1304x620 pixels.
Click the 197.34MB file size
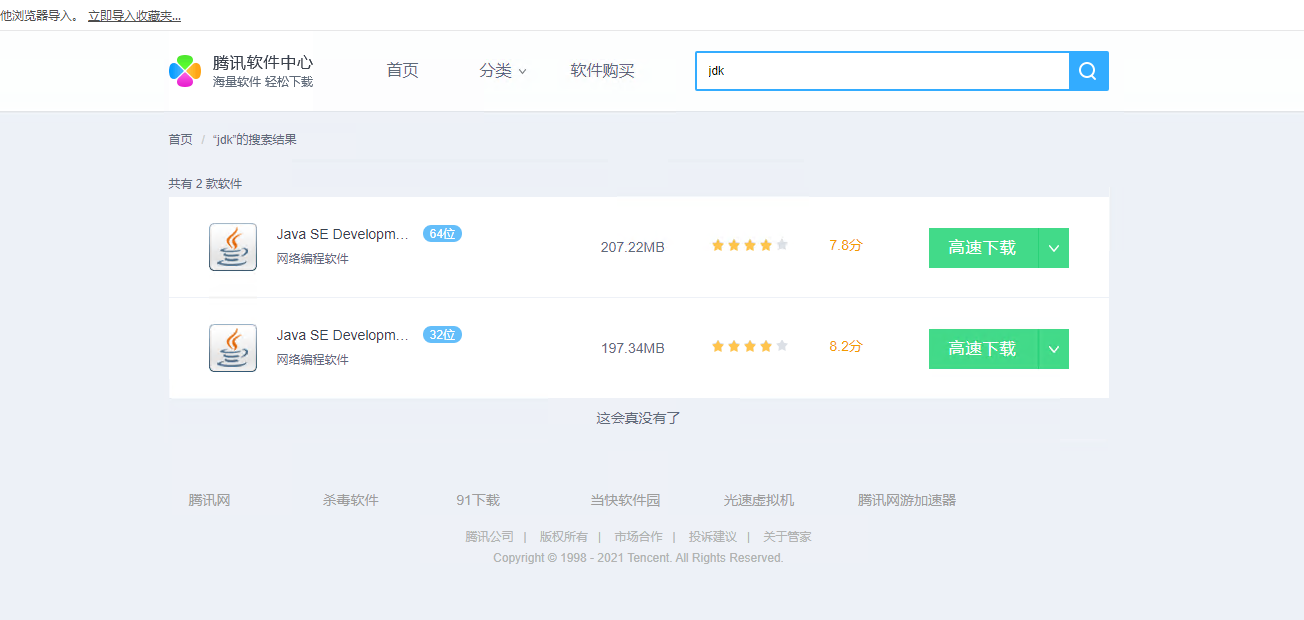tap(632, 348)
